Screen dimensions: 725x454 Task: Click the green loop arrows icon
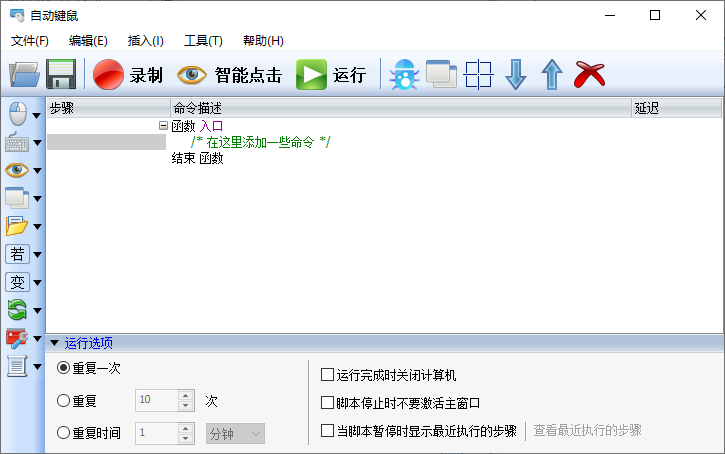pos(17,309)
